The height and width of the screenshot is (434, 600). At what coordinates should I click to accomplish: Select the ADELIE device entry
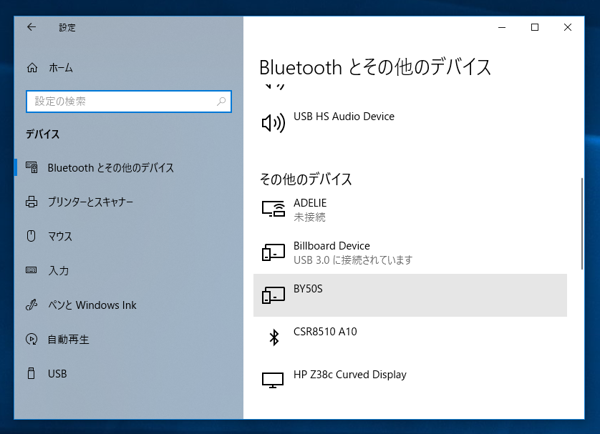click(x=410, y=210)
